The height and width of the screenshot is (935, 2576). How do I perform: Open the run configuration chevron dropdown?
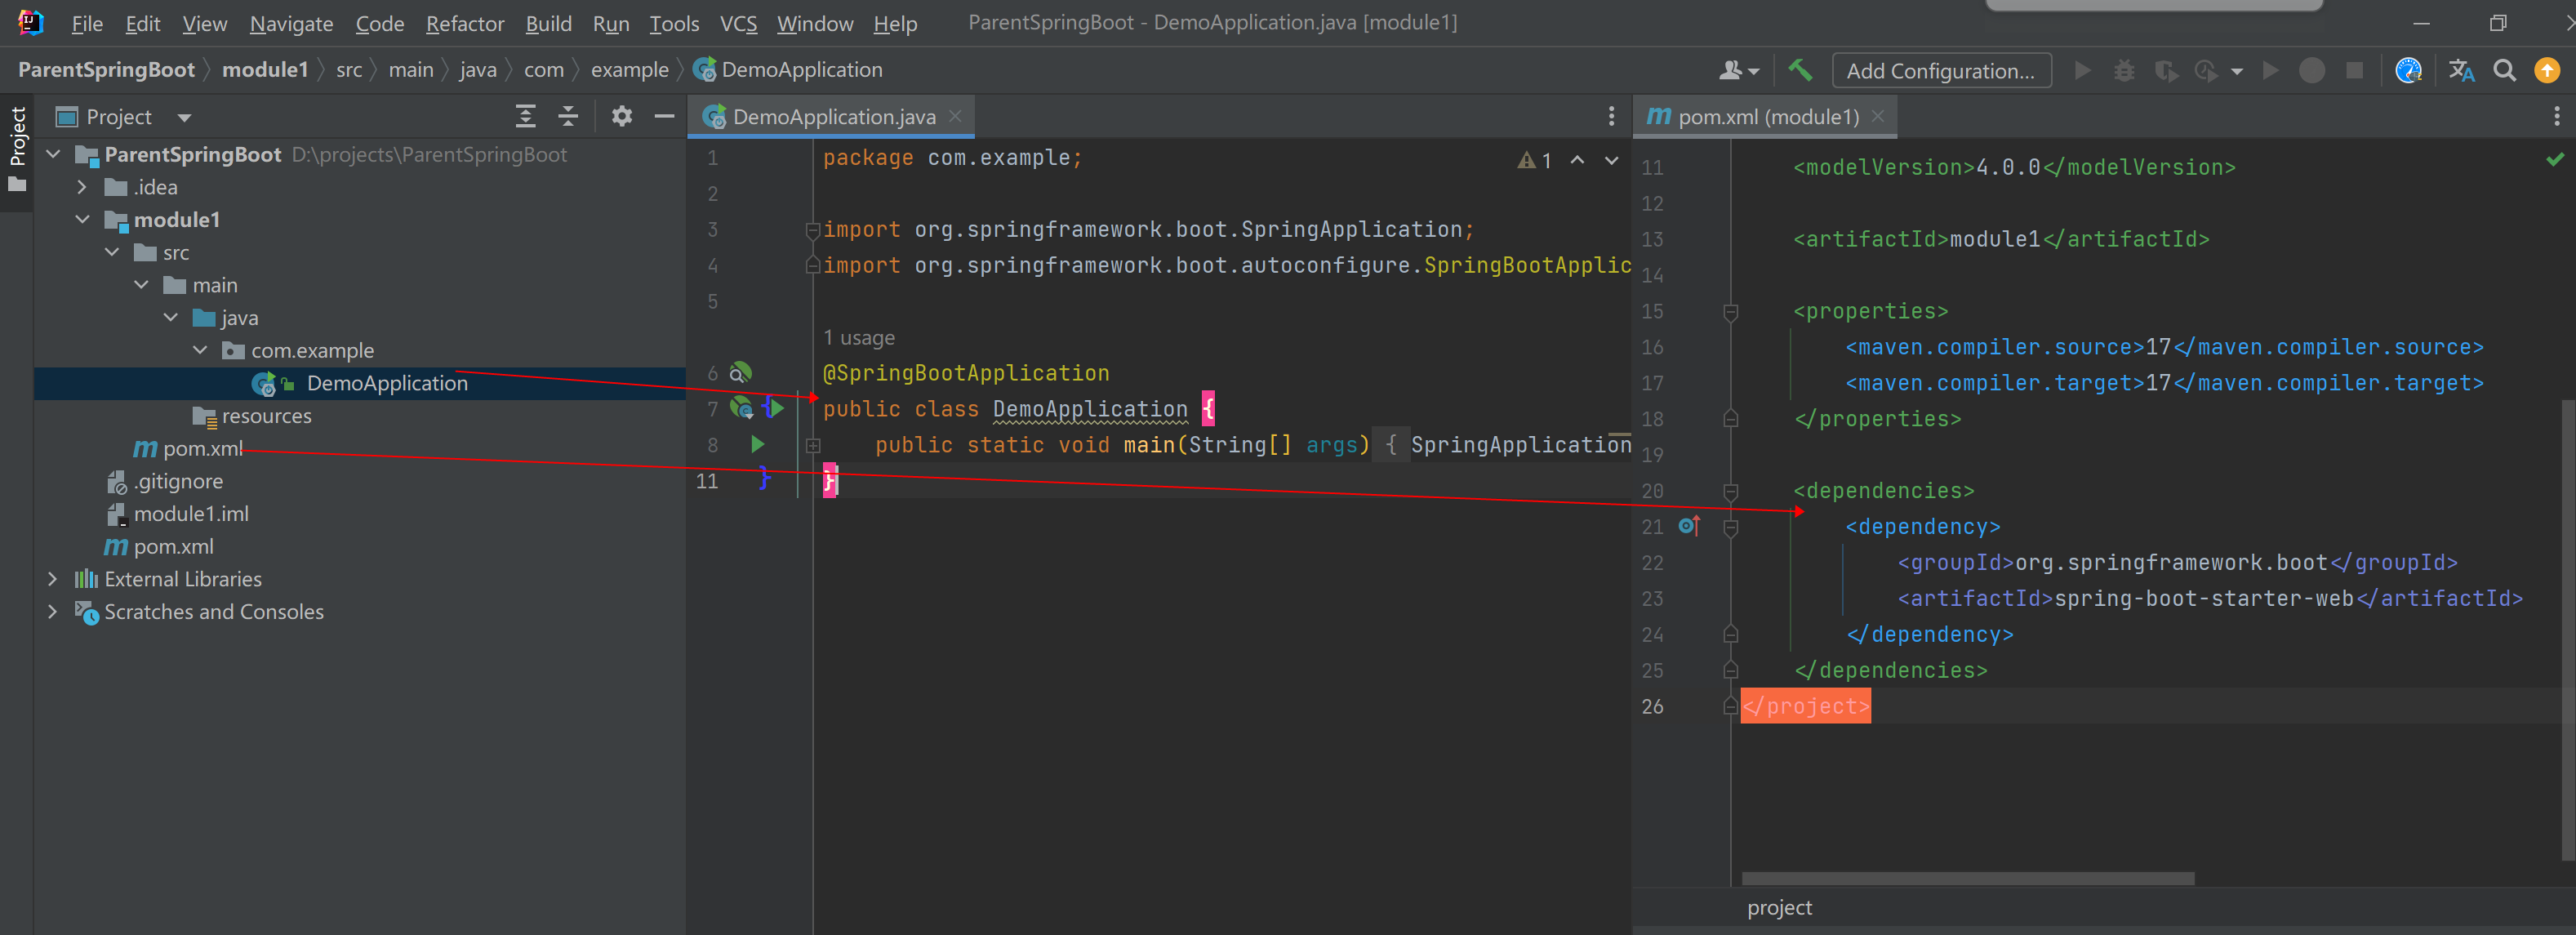2237,70
